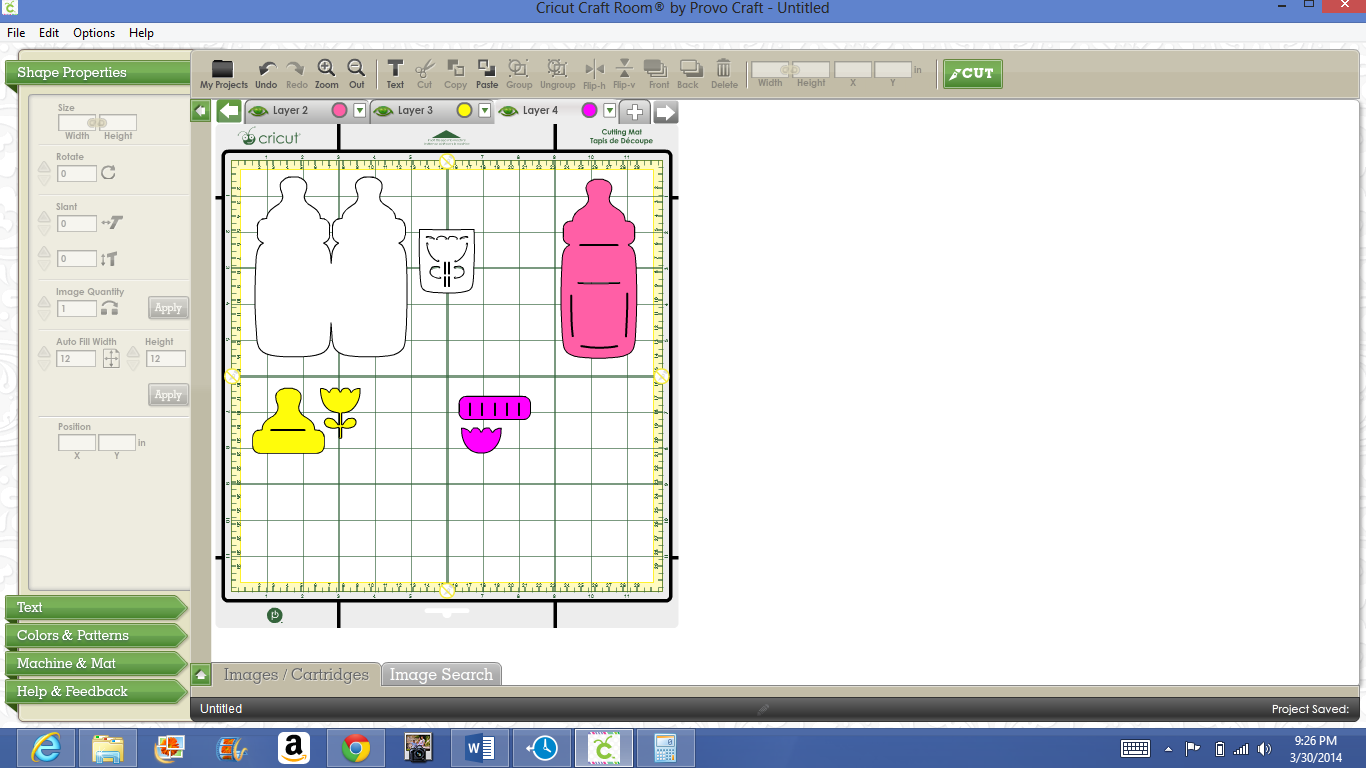Expand the Text panel
This screenshot has height=768, width=1366.
(x=97, y=607)
